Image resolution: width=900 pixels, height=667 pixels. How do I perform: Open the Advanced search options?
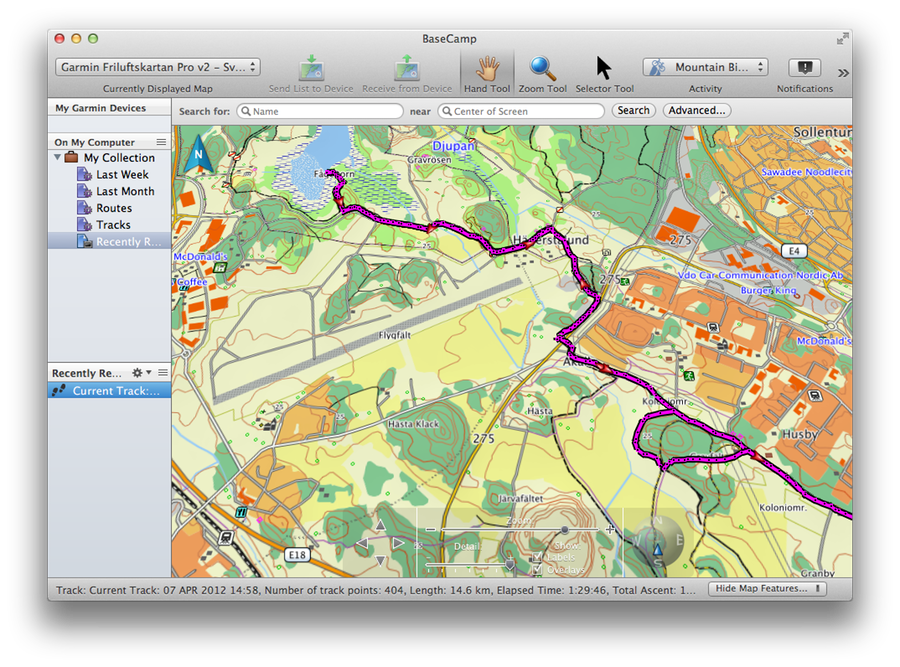point(696,111)
